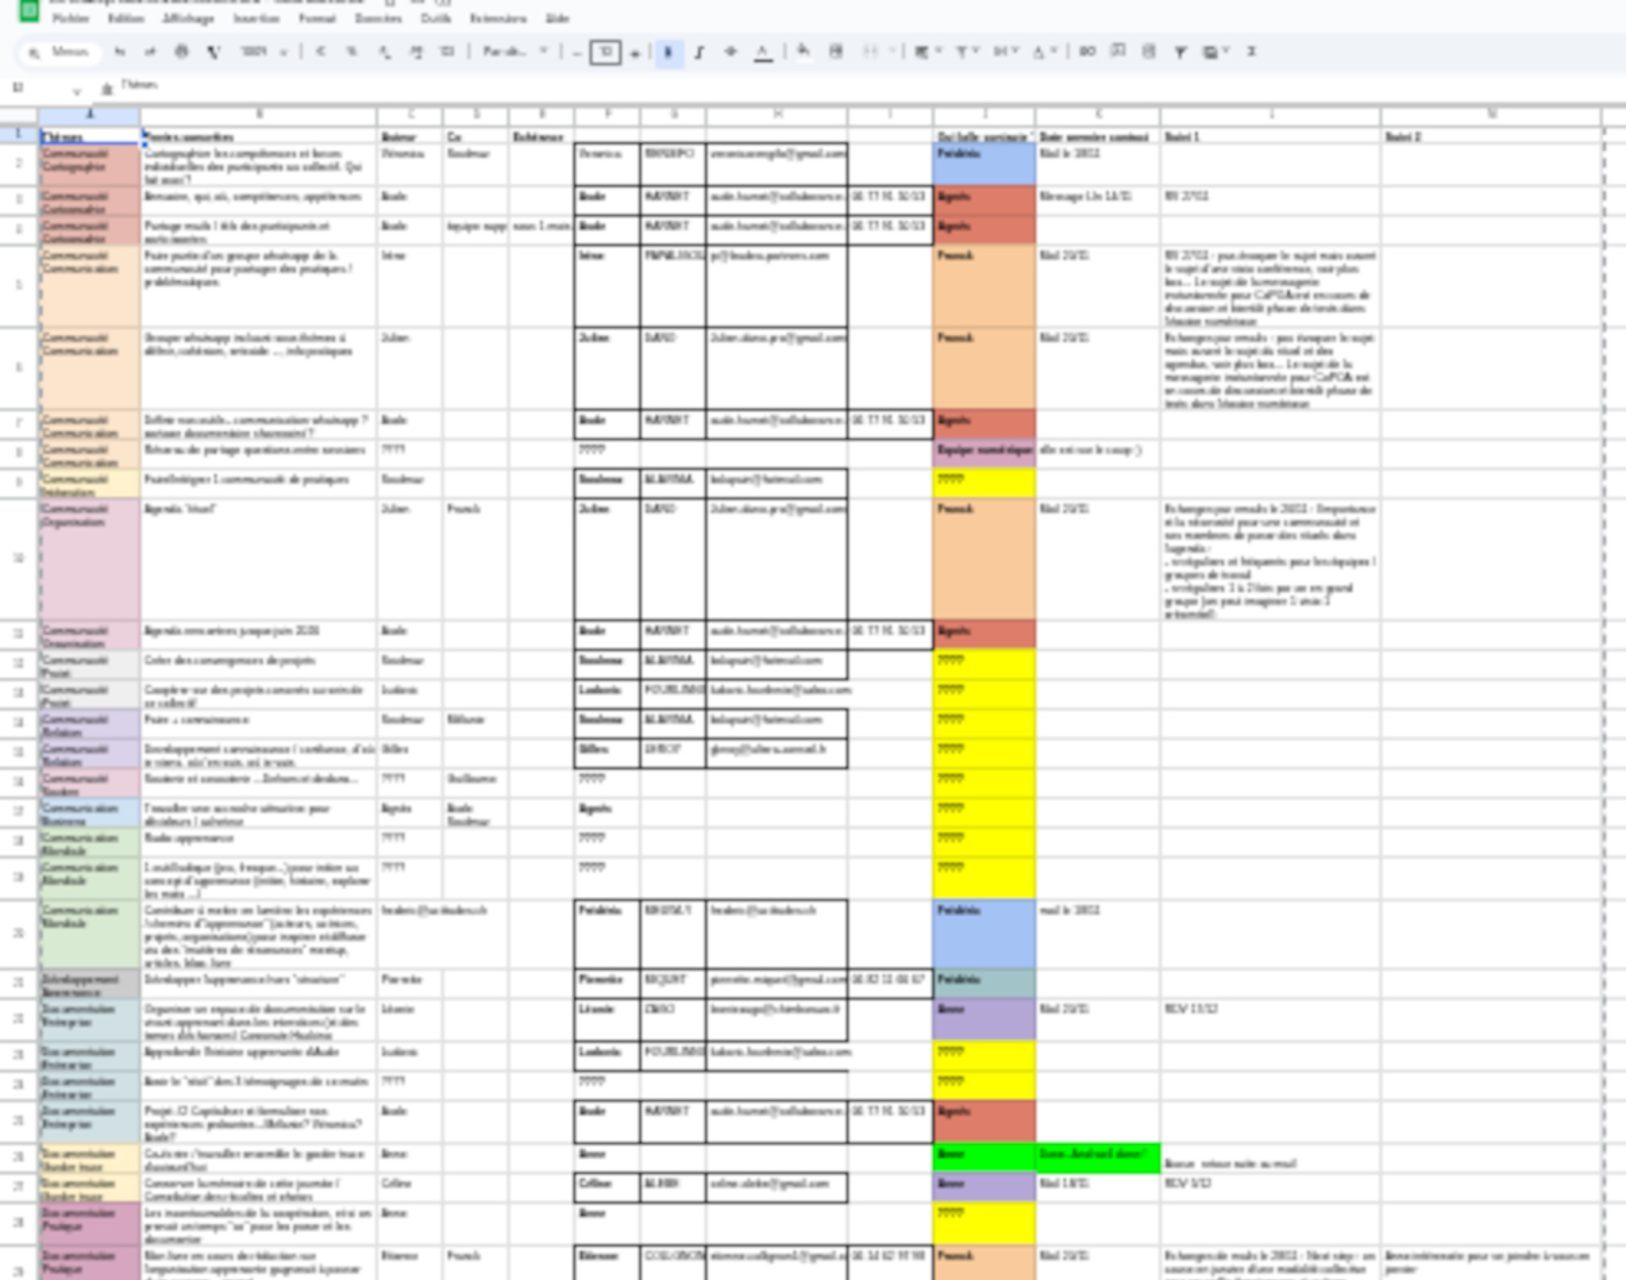Toggle strikethrough formatting
Screen dimensions: 1626x1280
coord(730,52)
